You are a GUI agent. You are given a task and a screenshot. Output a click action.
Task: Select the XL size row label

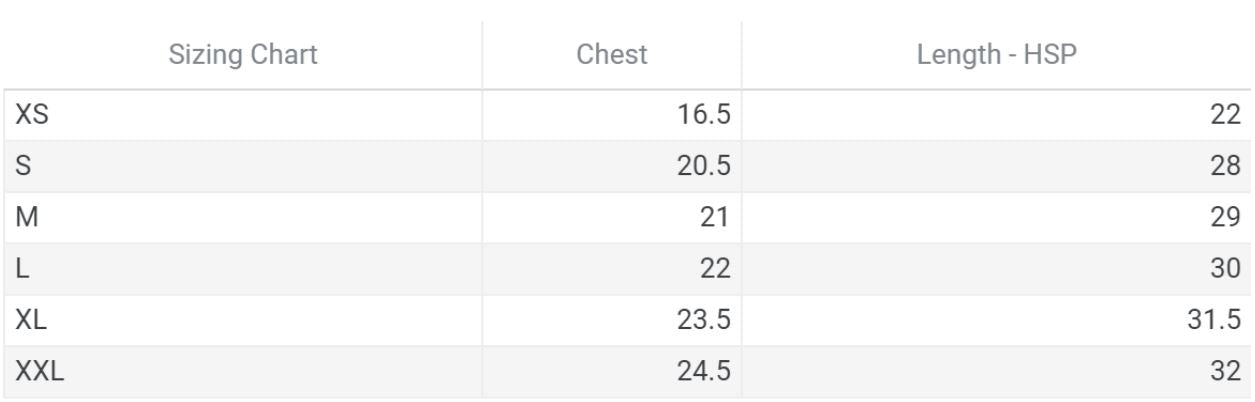32,320
